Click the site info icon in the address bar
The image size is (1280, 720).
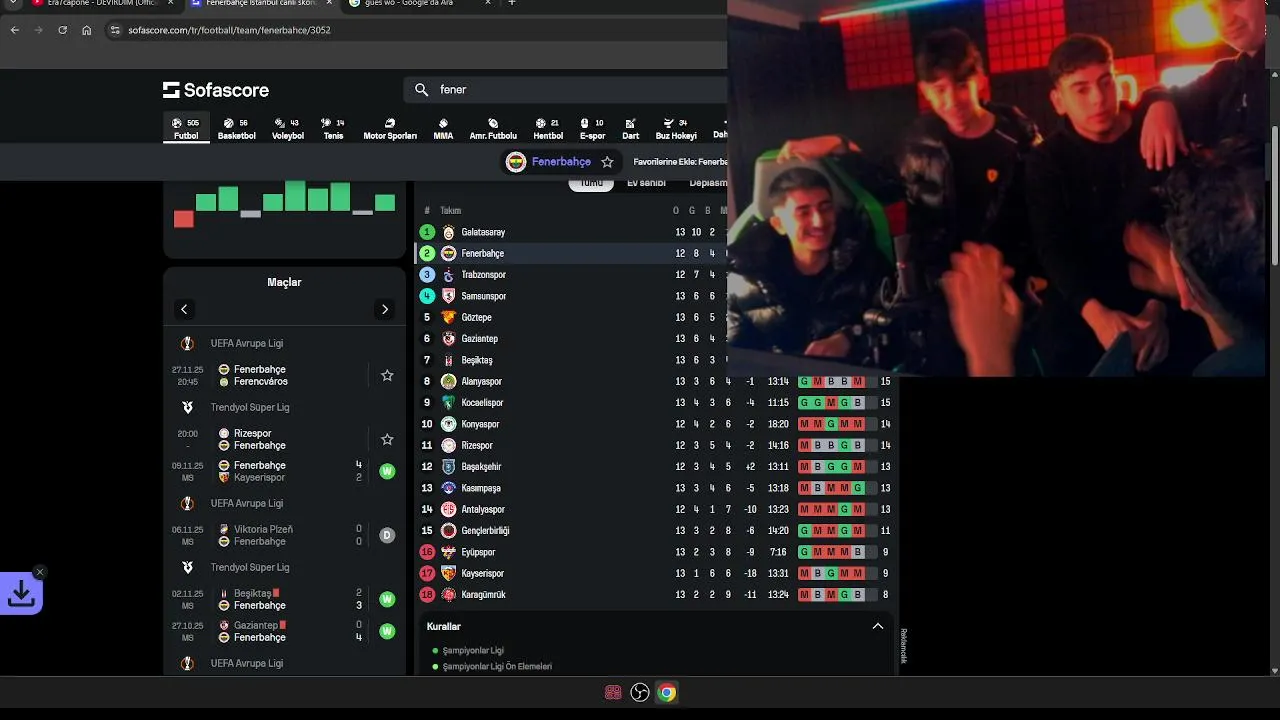tap(117, 30)
